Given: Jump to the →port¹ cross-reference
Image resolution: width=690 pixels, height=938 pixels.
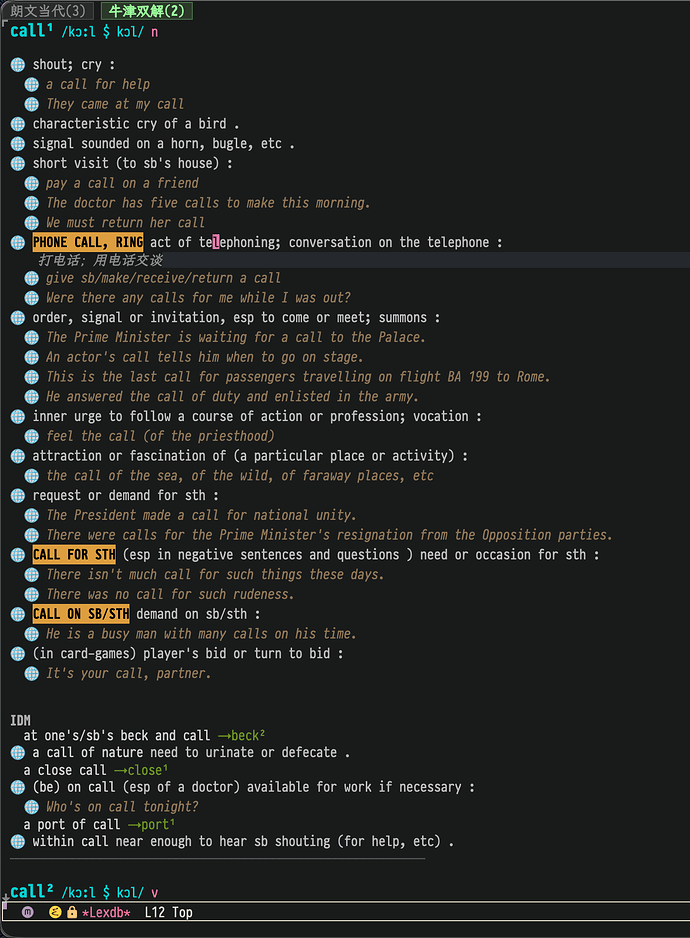Looking at the screenshot, I should click(x=153, y=825).
